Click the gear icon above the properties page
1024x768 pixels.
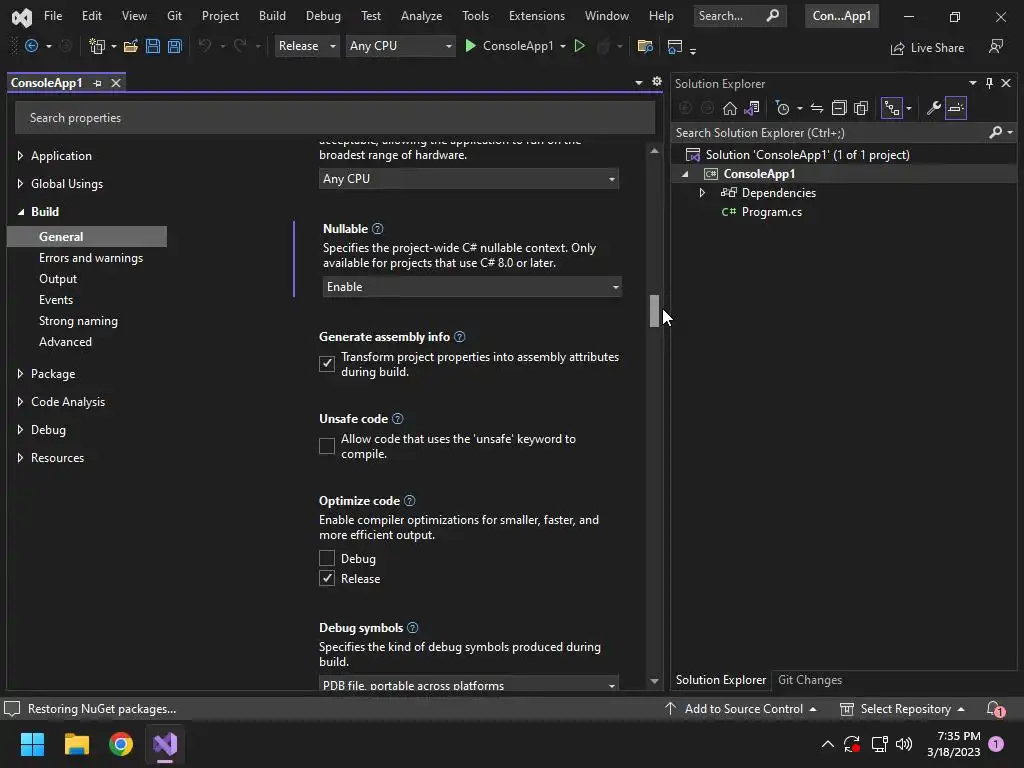click(656, 82)
